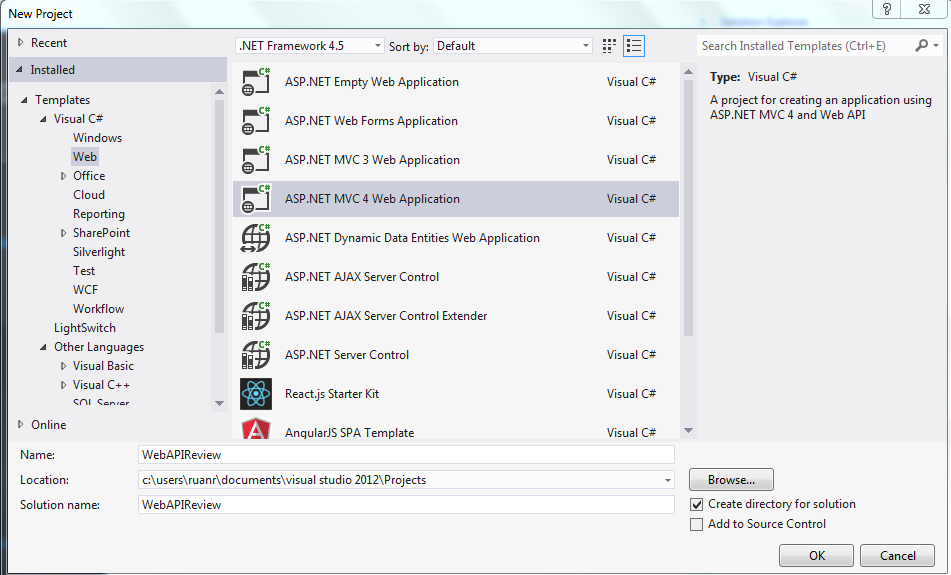Expand the SharePoint tree node
Viewport: 951px width, 575px height.
(x=63, y=233)
